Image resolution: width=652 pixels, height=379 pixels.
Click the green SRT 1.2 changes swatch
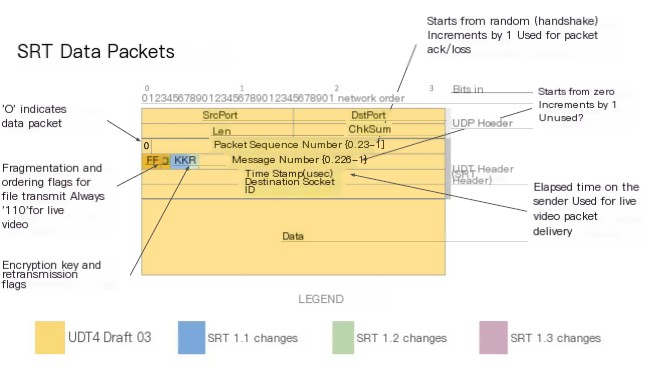(x=343, y=337)
